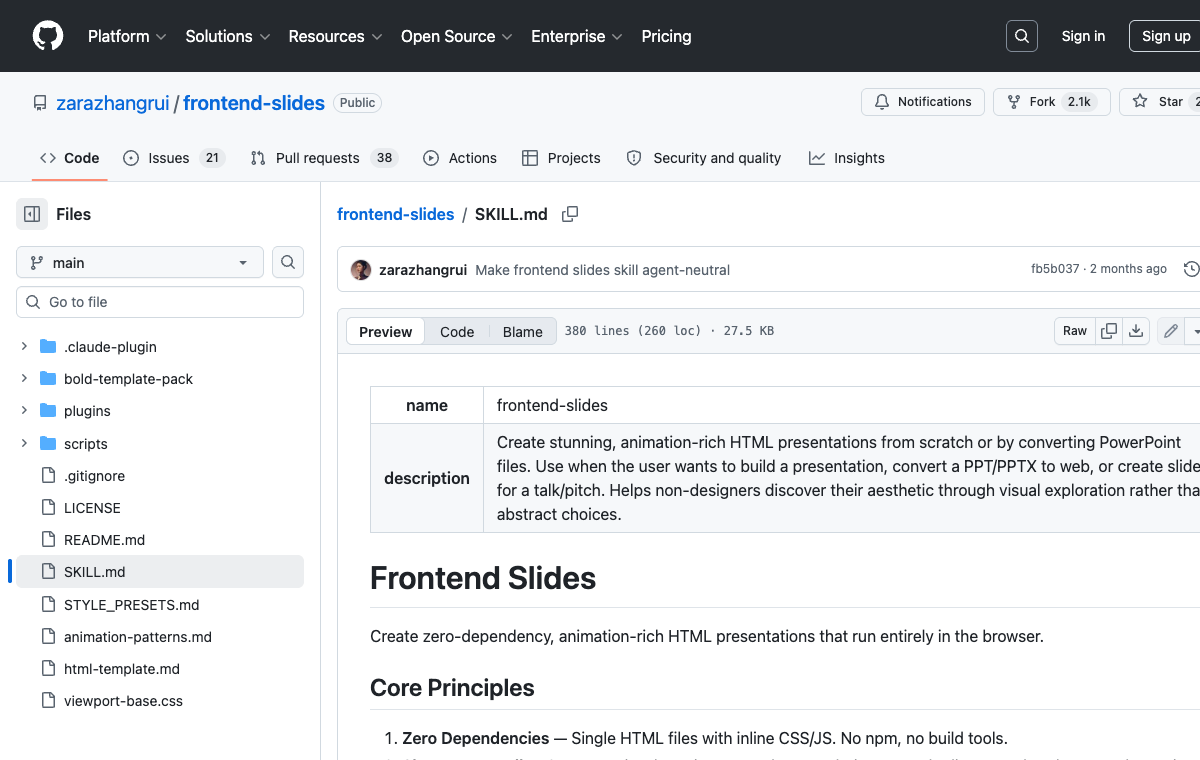Open the Code tab
The width and height of the screenshot is (1200, 760).
click(70, 158)
